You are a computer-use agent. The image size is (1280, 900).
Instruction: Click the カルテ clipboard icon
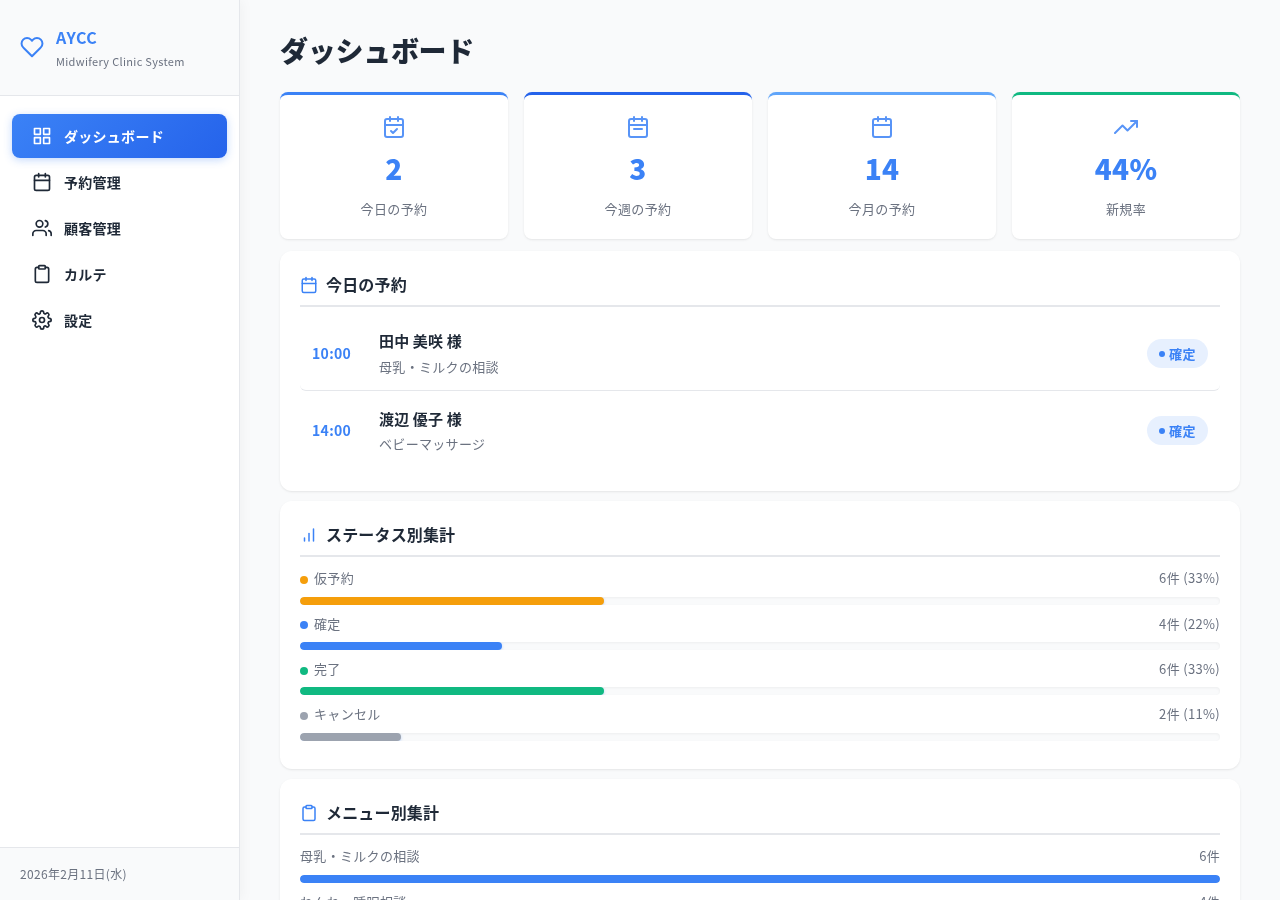pos(41,274)
